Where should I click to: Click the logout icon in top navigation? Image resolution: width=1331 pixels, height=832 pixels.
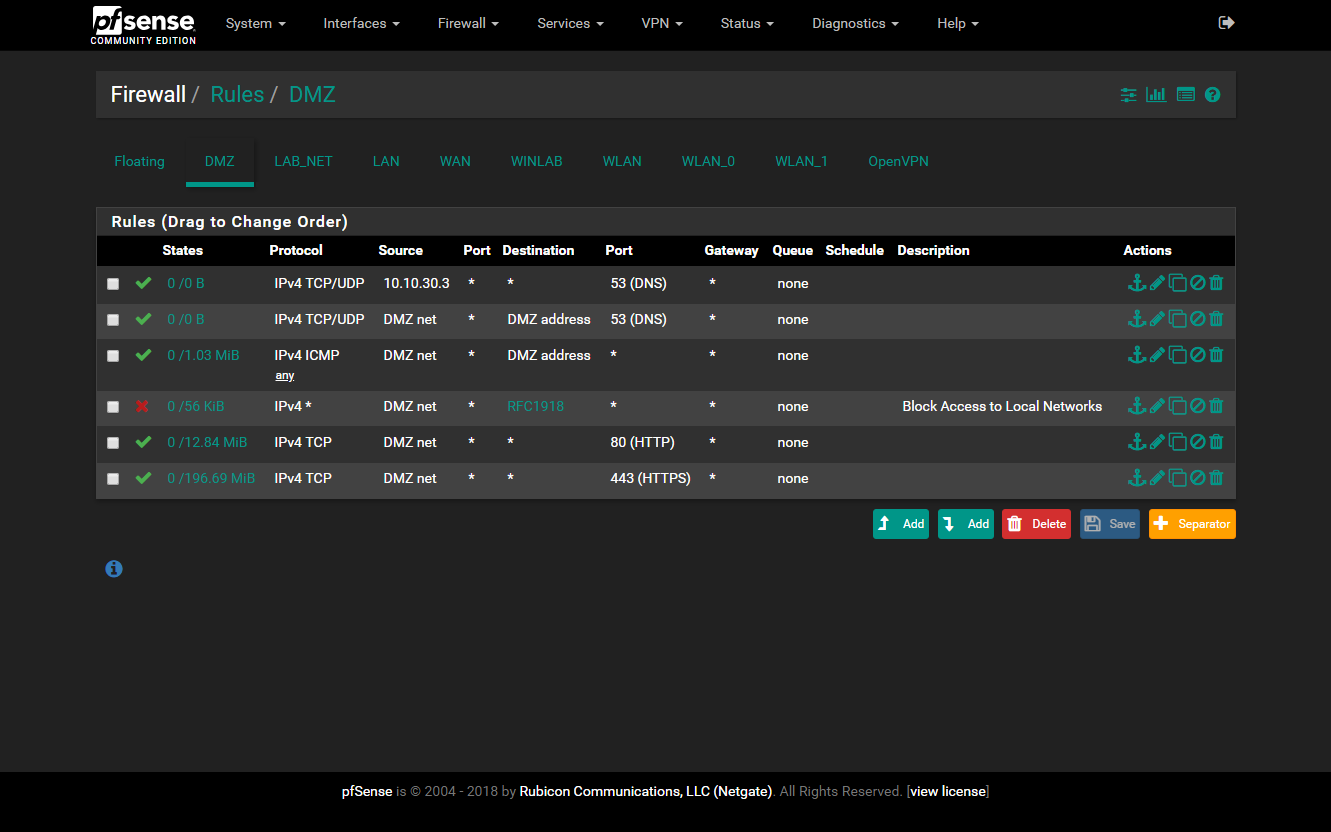point(1226,23)
